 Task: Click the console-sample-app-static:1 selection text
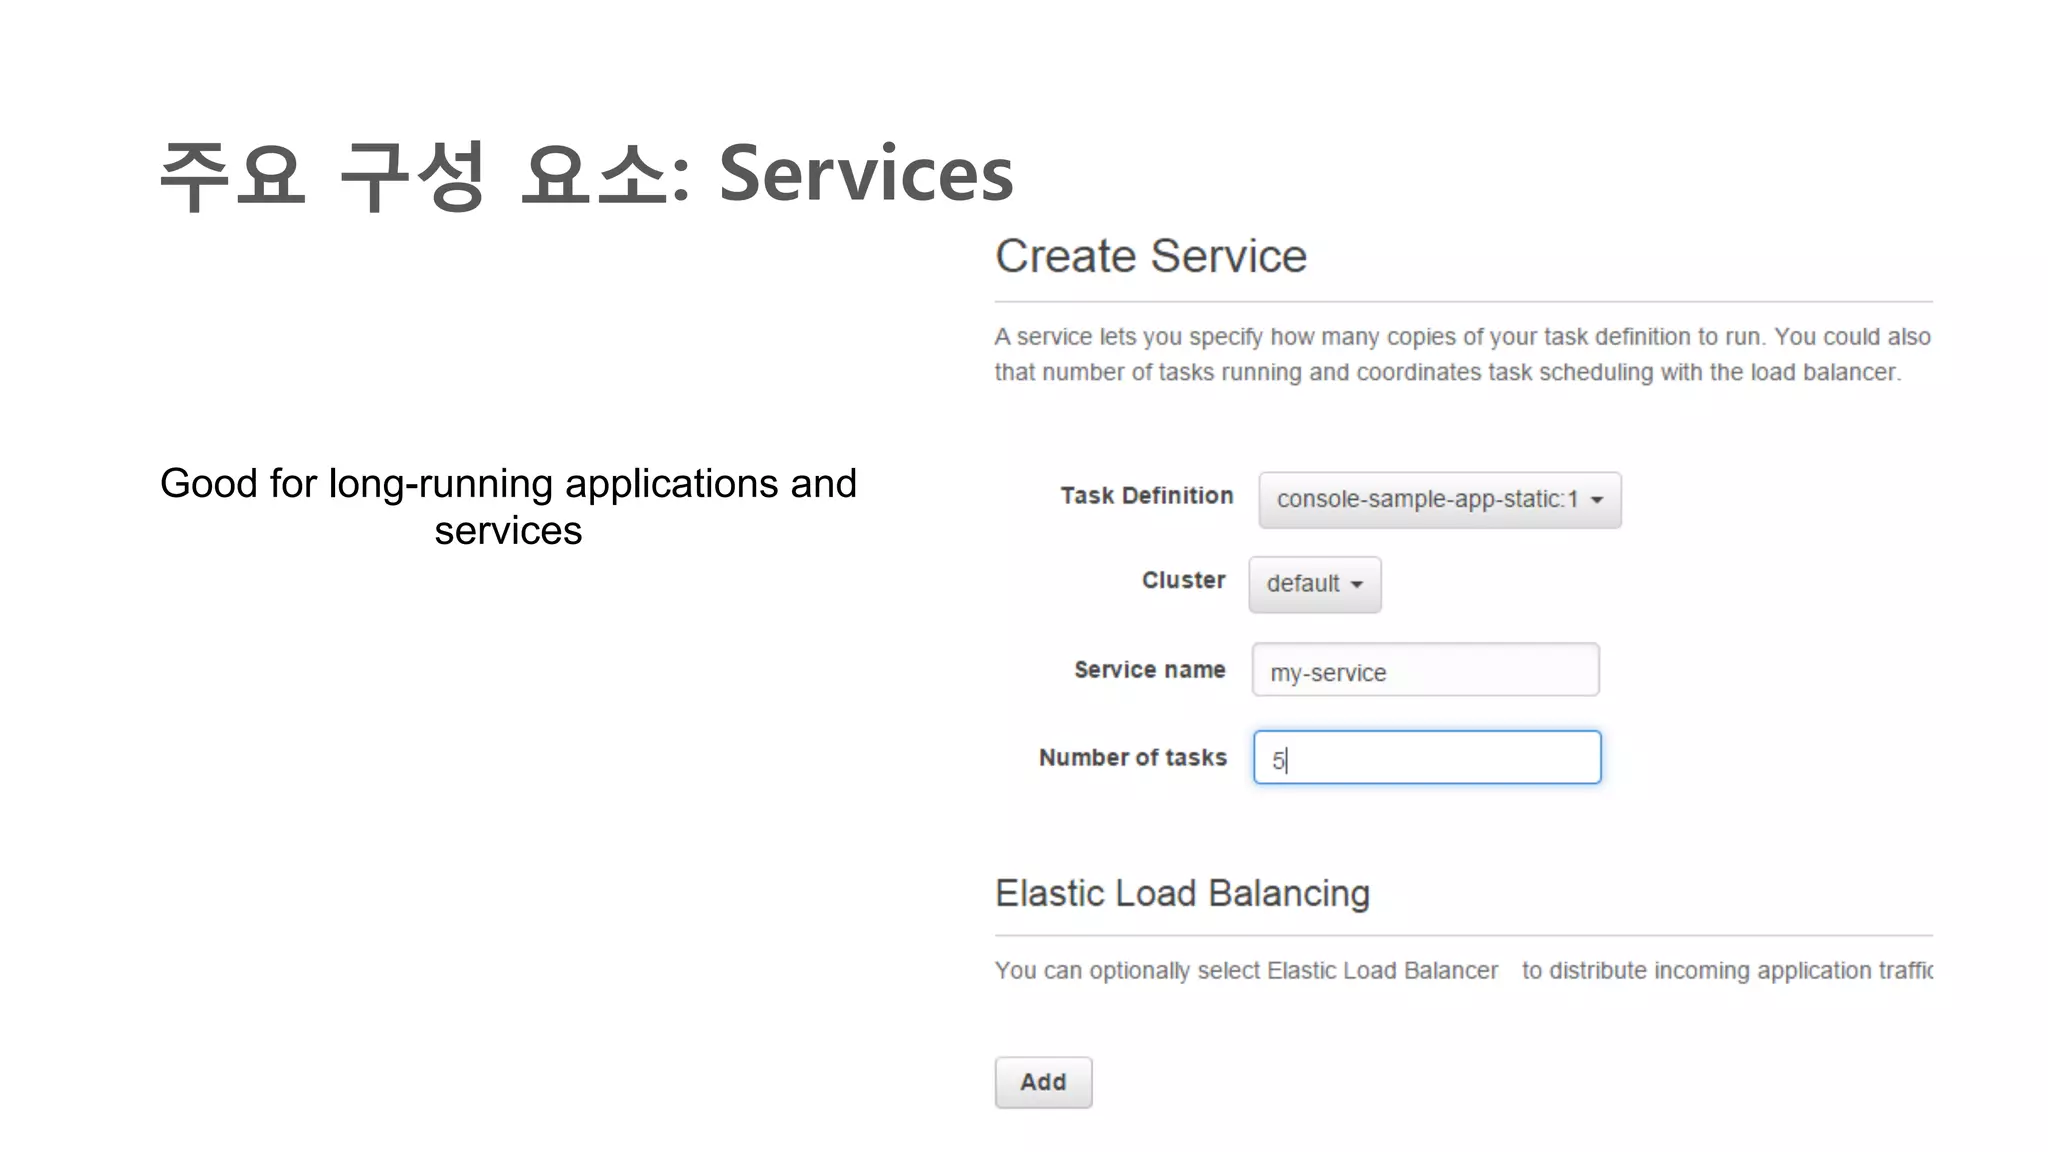click(x=1426, y=499)
